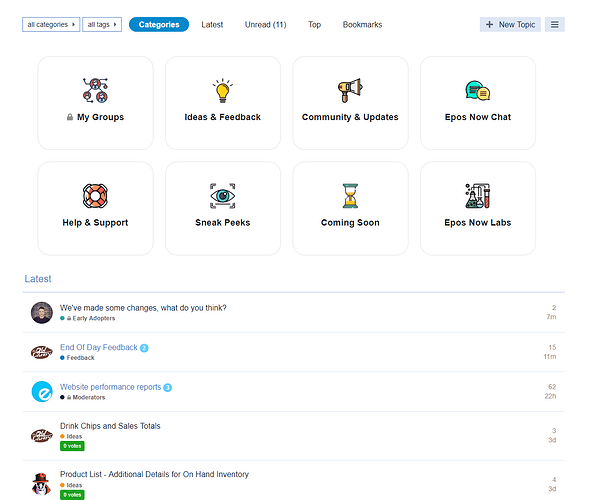This screenshot has height=500, width=598.
Task: View avatar of the changes topic poster
Action: (42, 313)
